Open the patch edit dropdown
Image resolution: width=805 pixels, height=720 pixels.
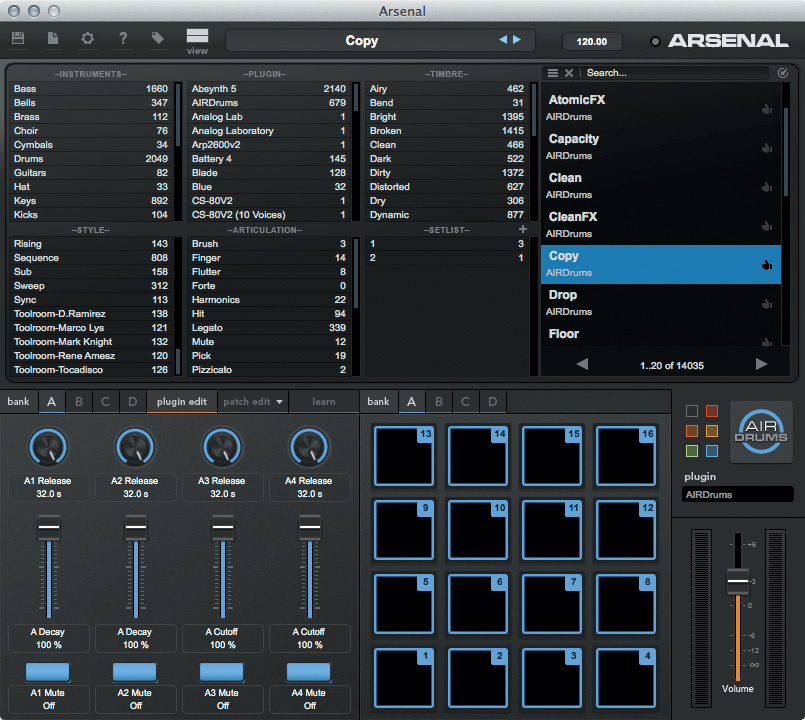(x=253, y=402)
